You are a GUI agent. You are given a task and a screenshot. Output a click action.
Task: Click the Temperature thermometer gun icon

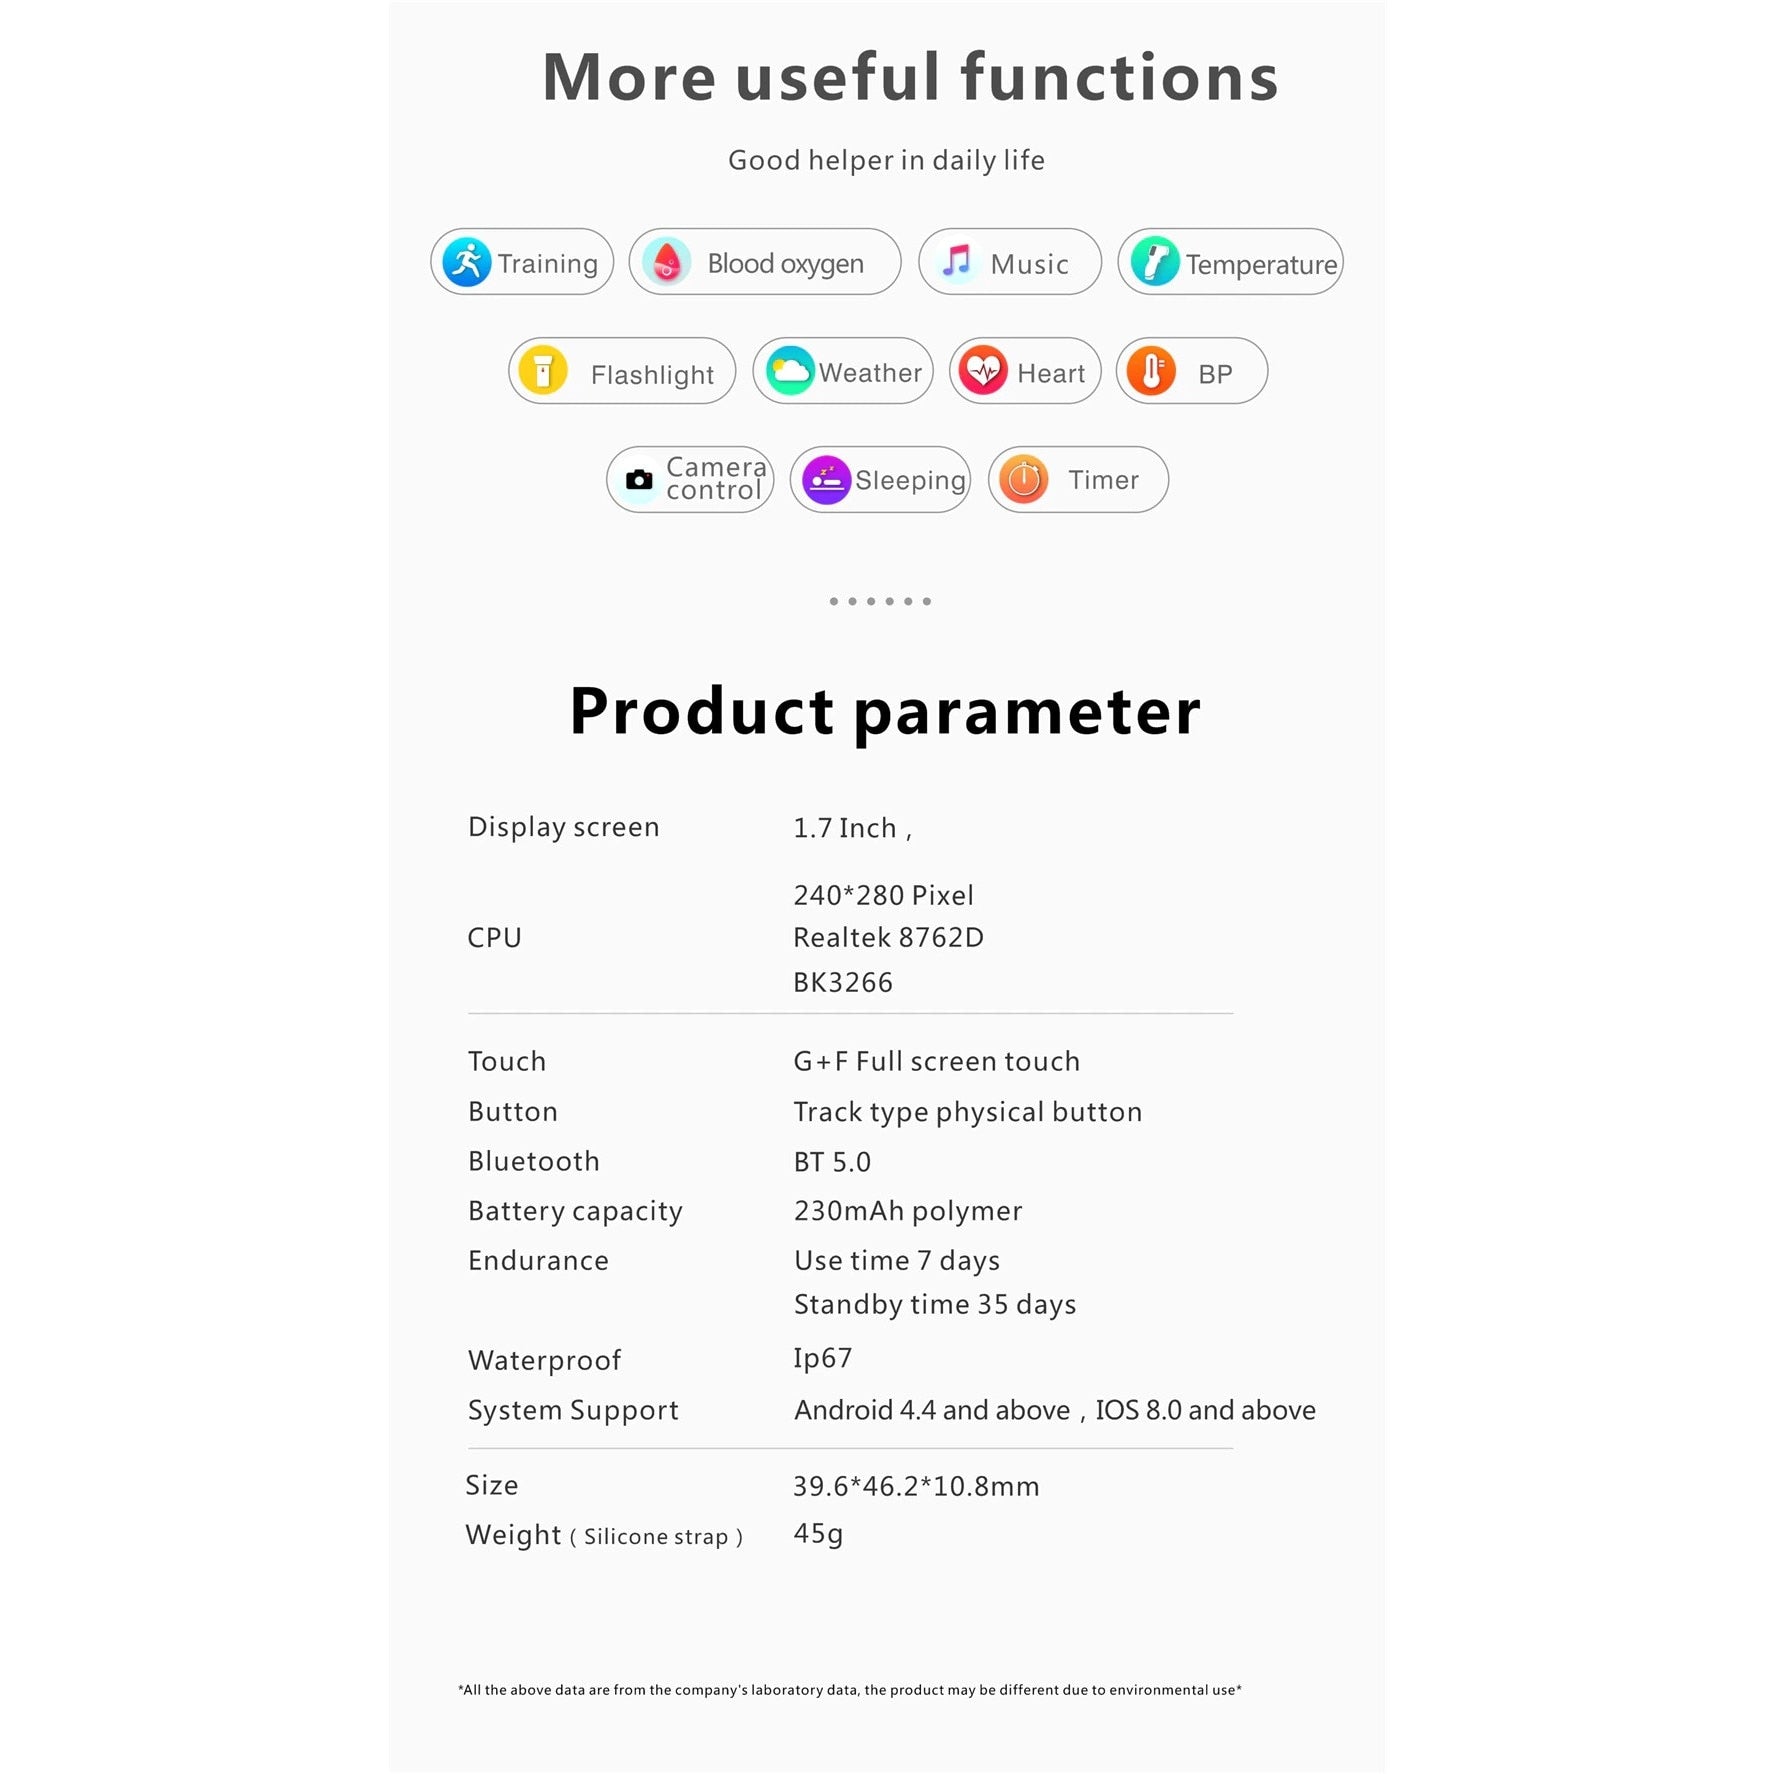[1154, 262]
